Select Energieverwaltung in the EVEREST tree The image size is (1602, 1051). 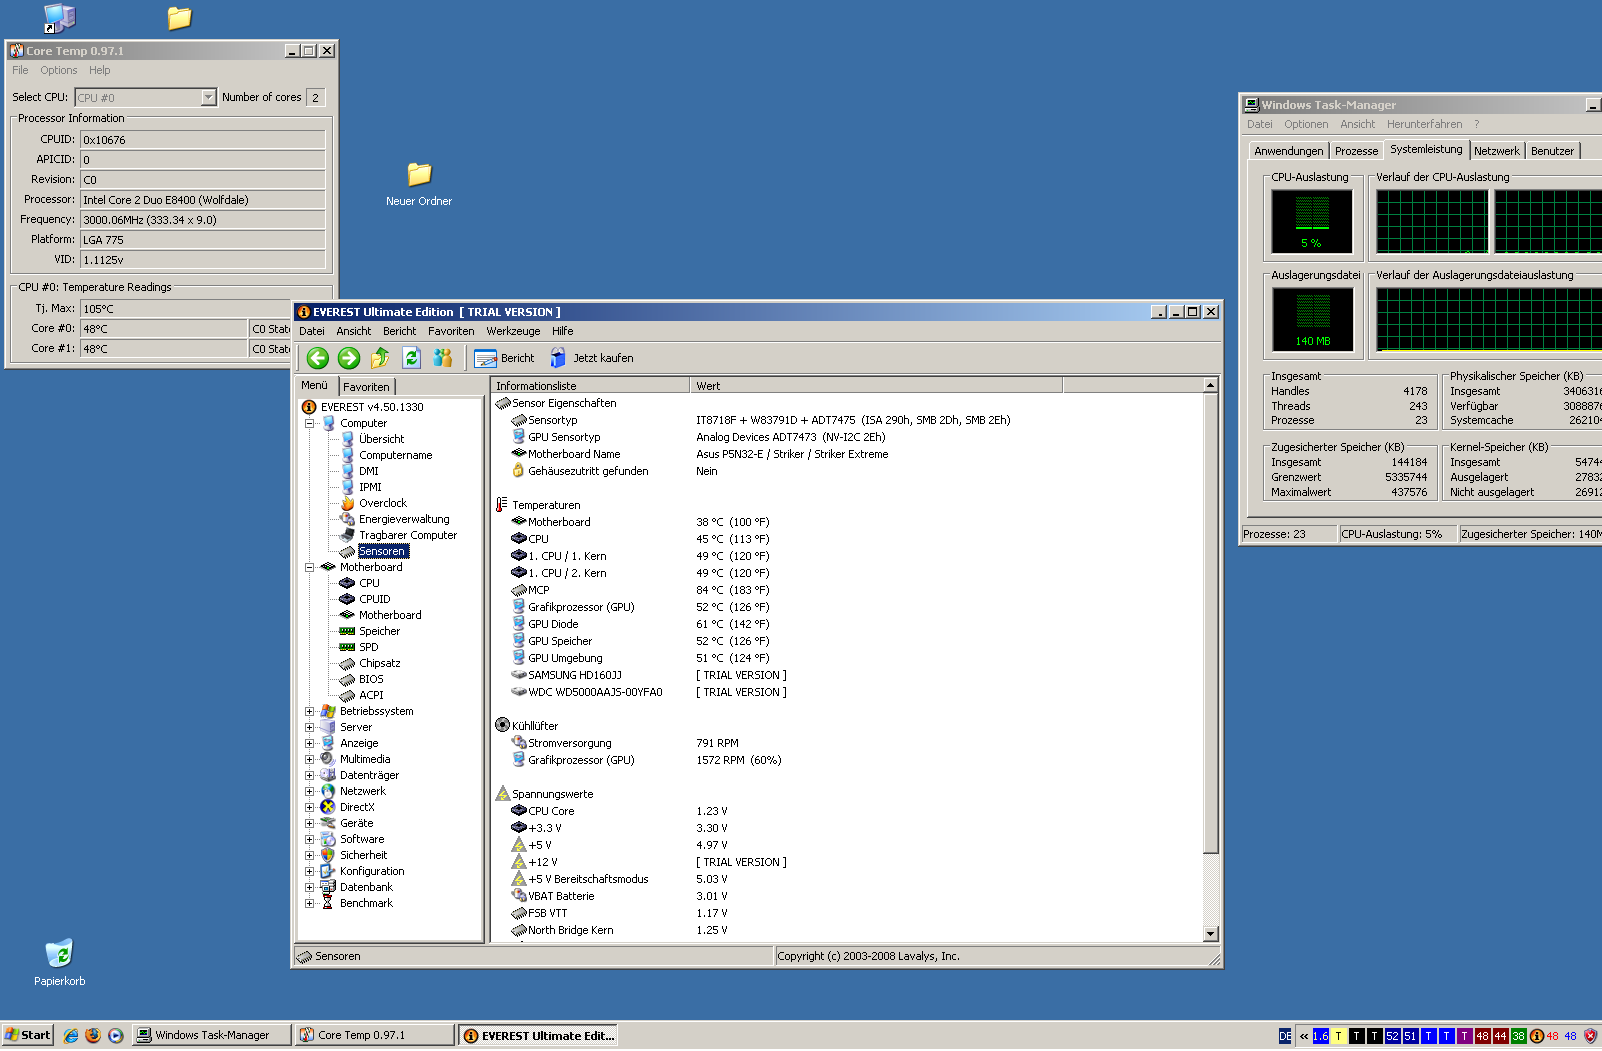[x=404, y=519]
